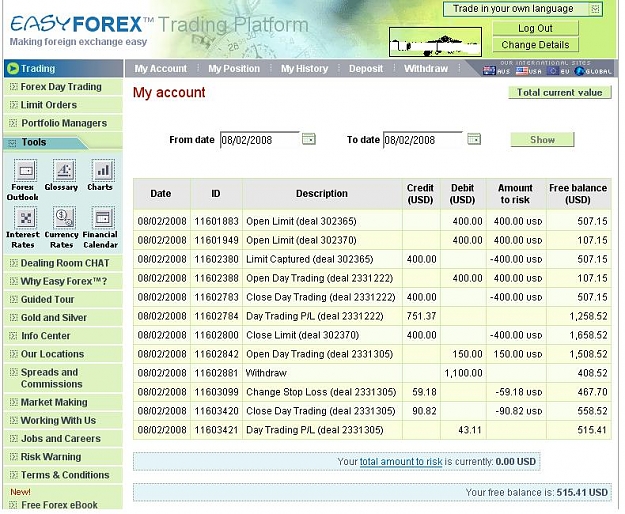Open Trade in your own language dropdown
Screen dimensions: 625x514
click(523, 9)
